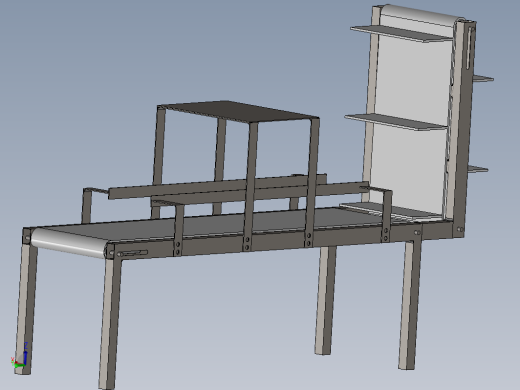Select the middle shelf on the vertical belt
The width and height of the screenshot is (520, 390).
pos(395,121)
